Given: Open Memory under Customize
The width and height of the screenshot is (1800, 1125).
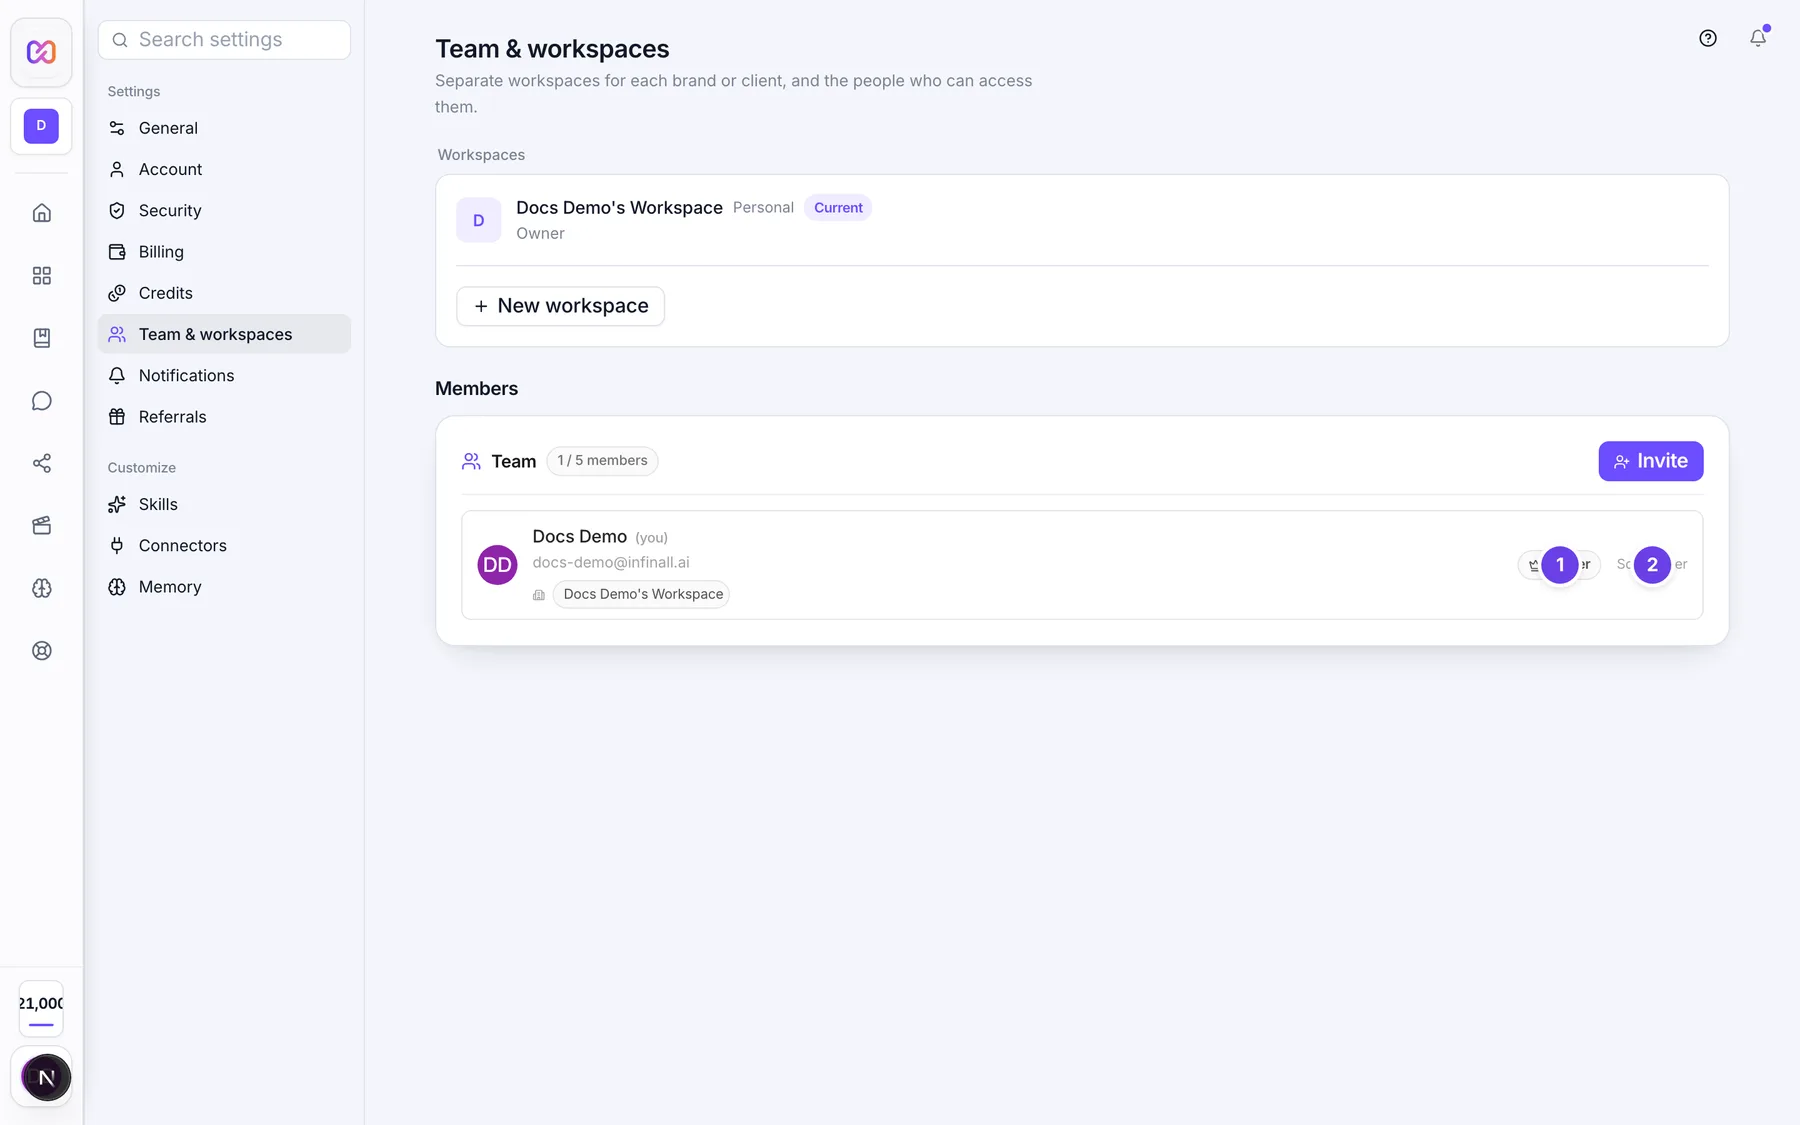Looking at the screenshot, I should tap(224, 587).
